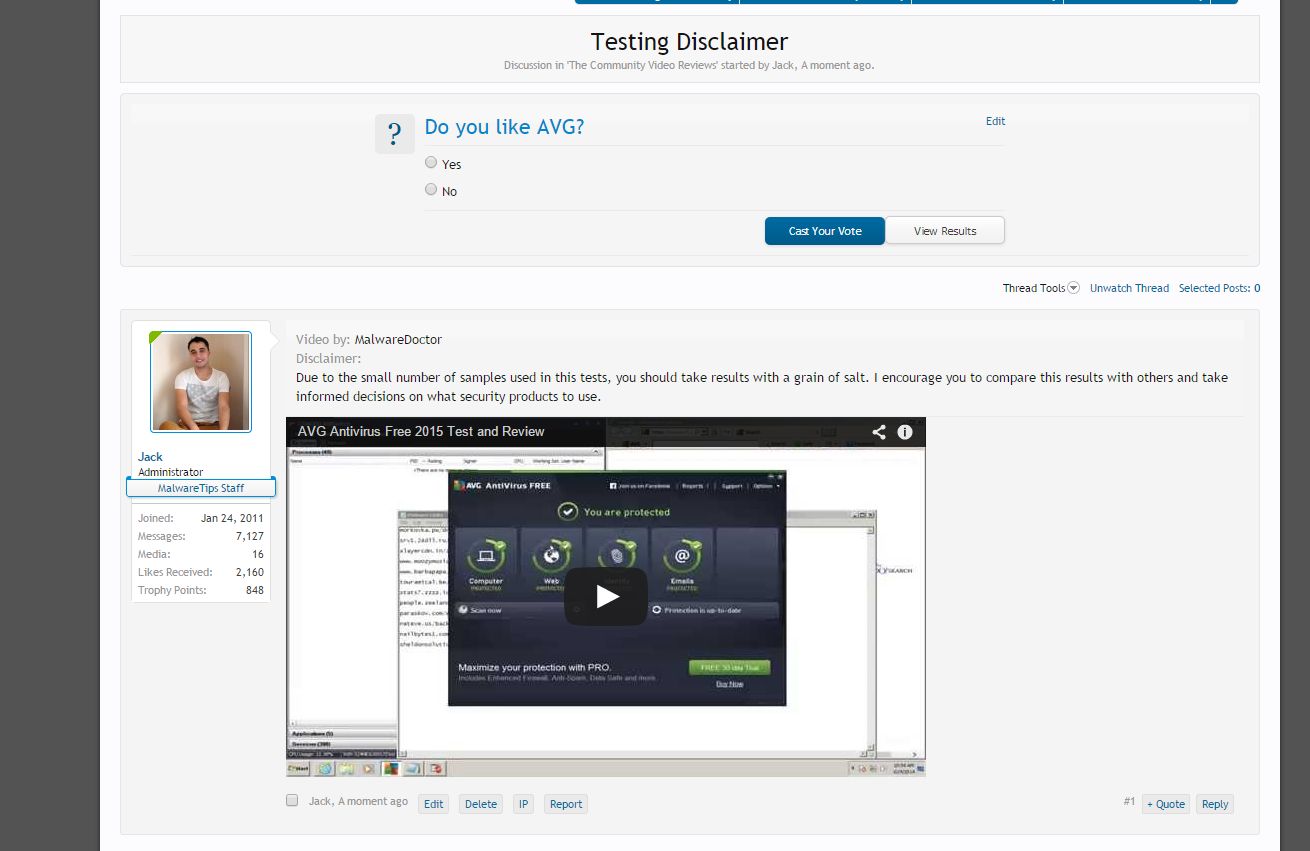Open Jack's profile avatar picture
Screen dimensions: 1310x851
[201, 382]
